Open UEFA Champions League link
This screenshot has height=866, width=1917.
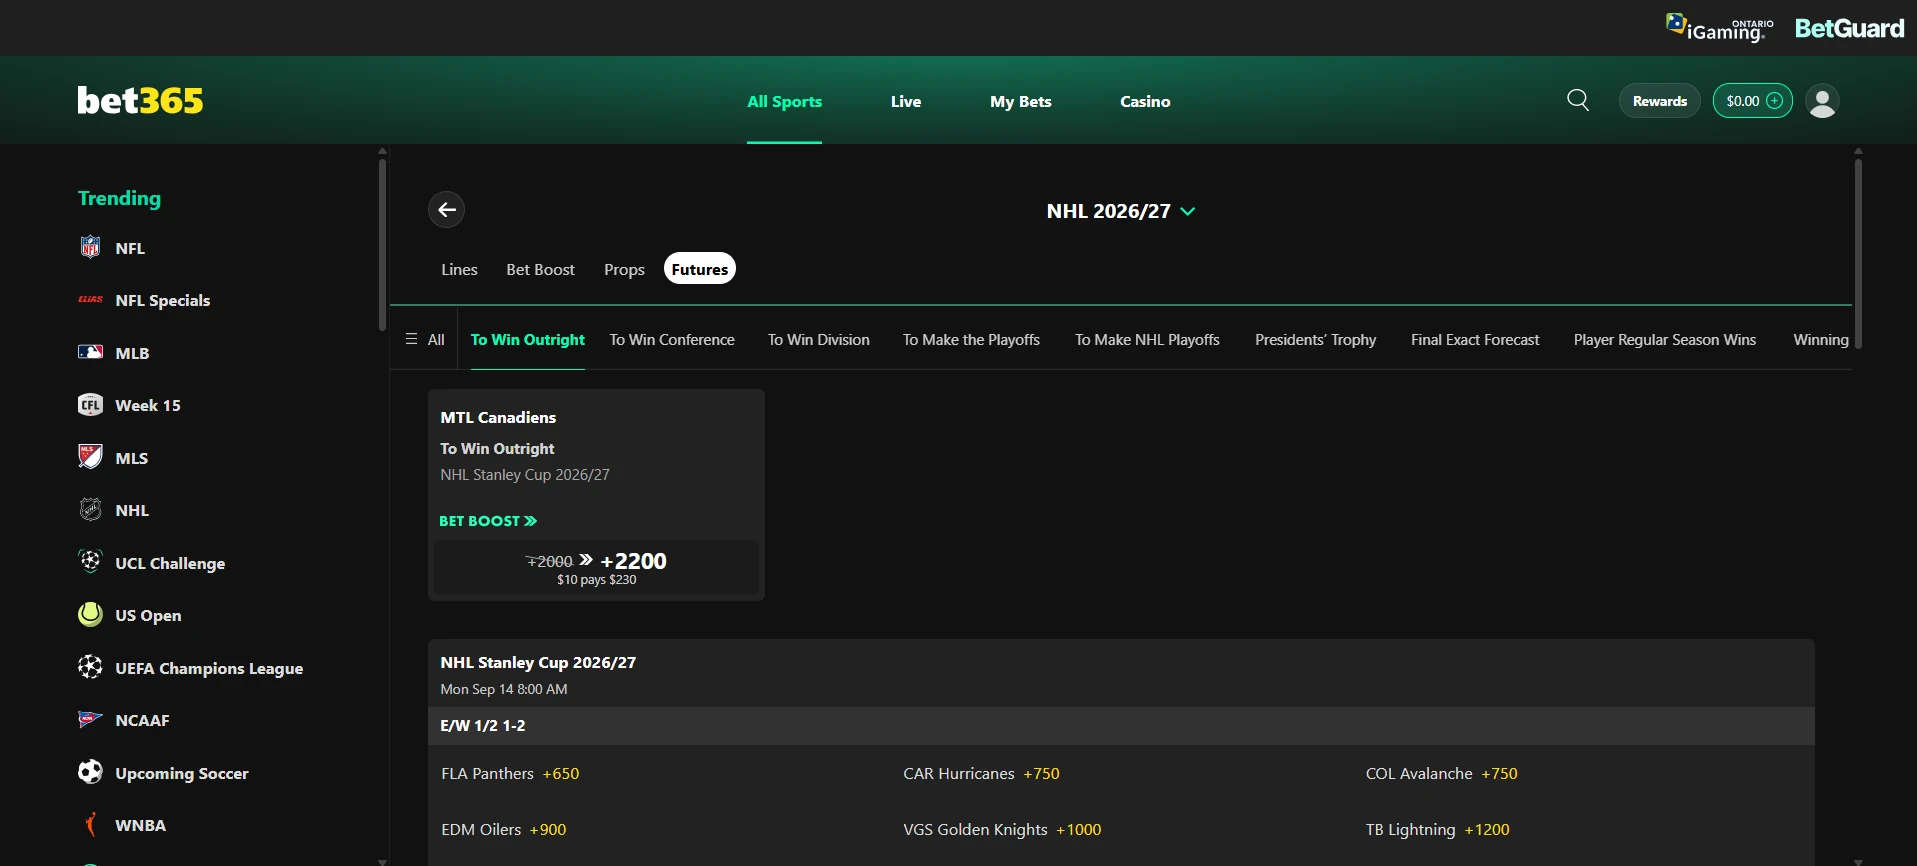point(208,668)
